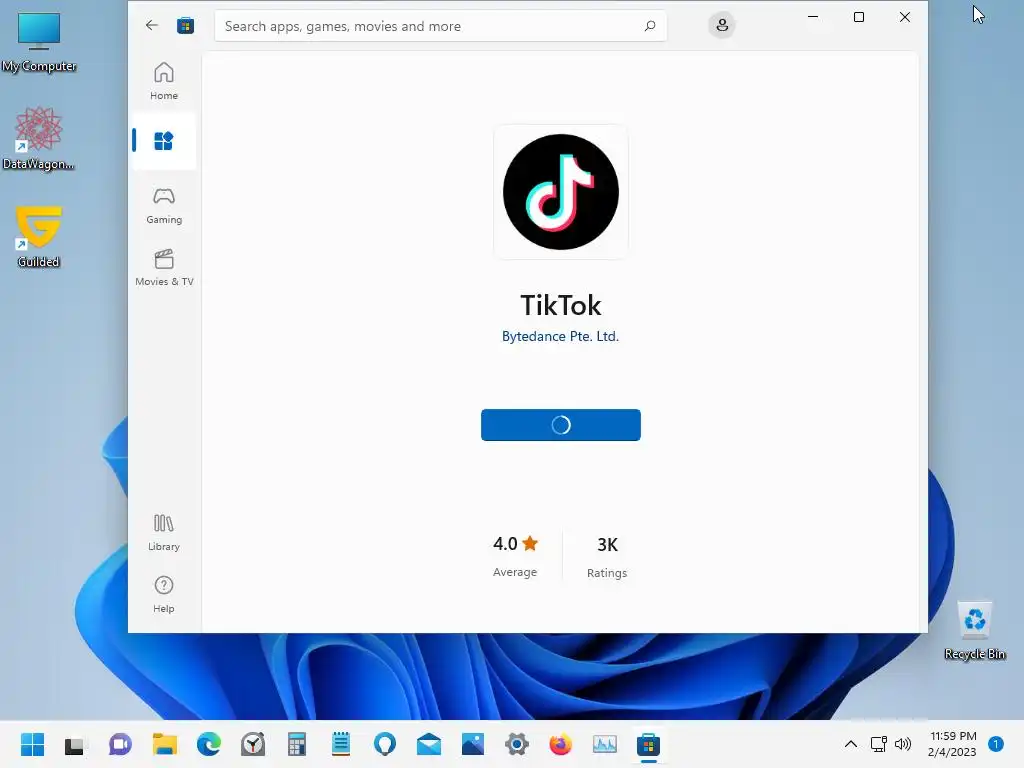Click the search magnifier icon
This screenshot has width=1024, height=768.
click(650, 26)
